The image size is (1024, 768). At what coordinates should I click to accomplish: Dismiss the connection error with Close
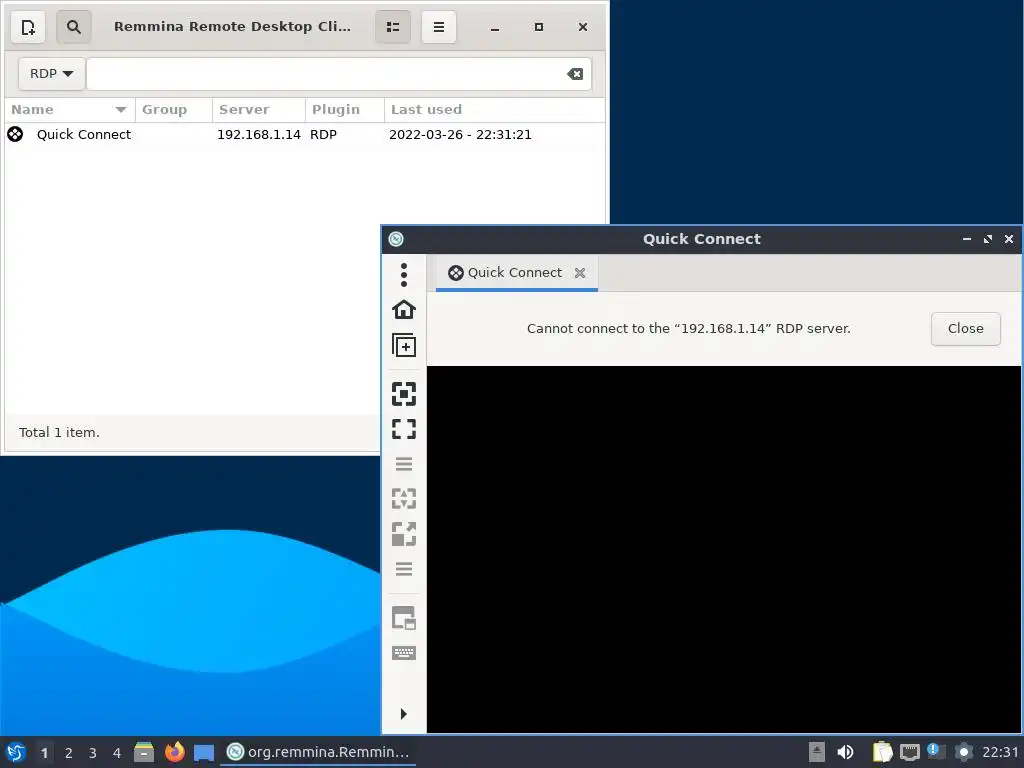coord(965,328)
